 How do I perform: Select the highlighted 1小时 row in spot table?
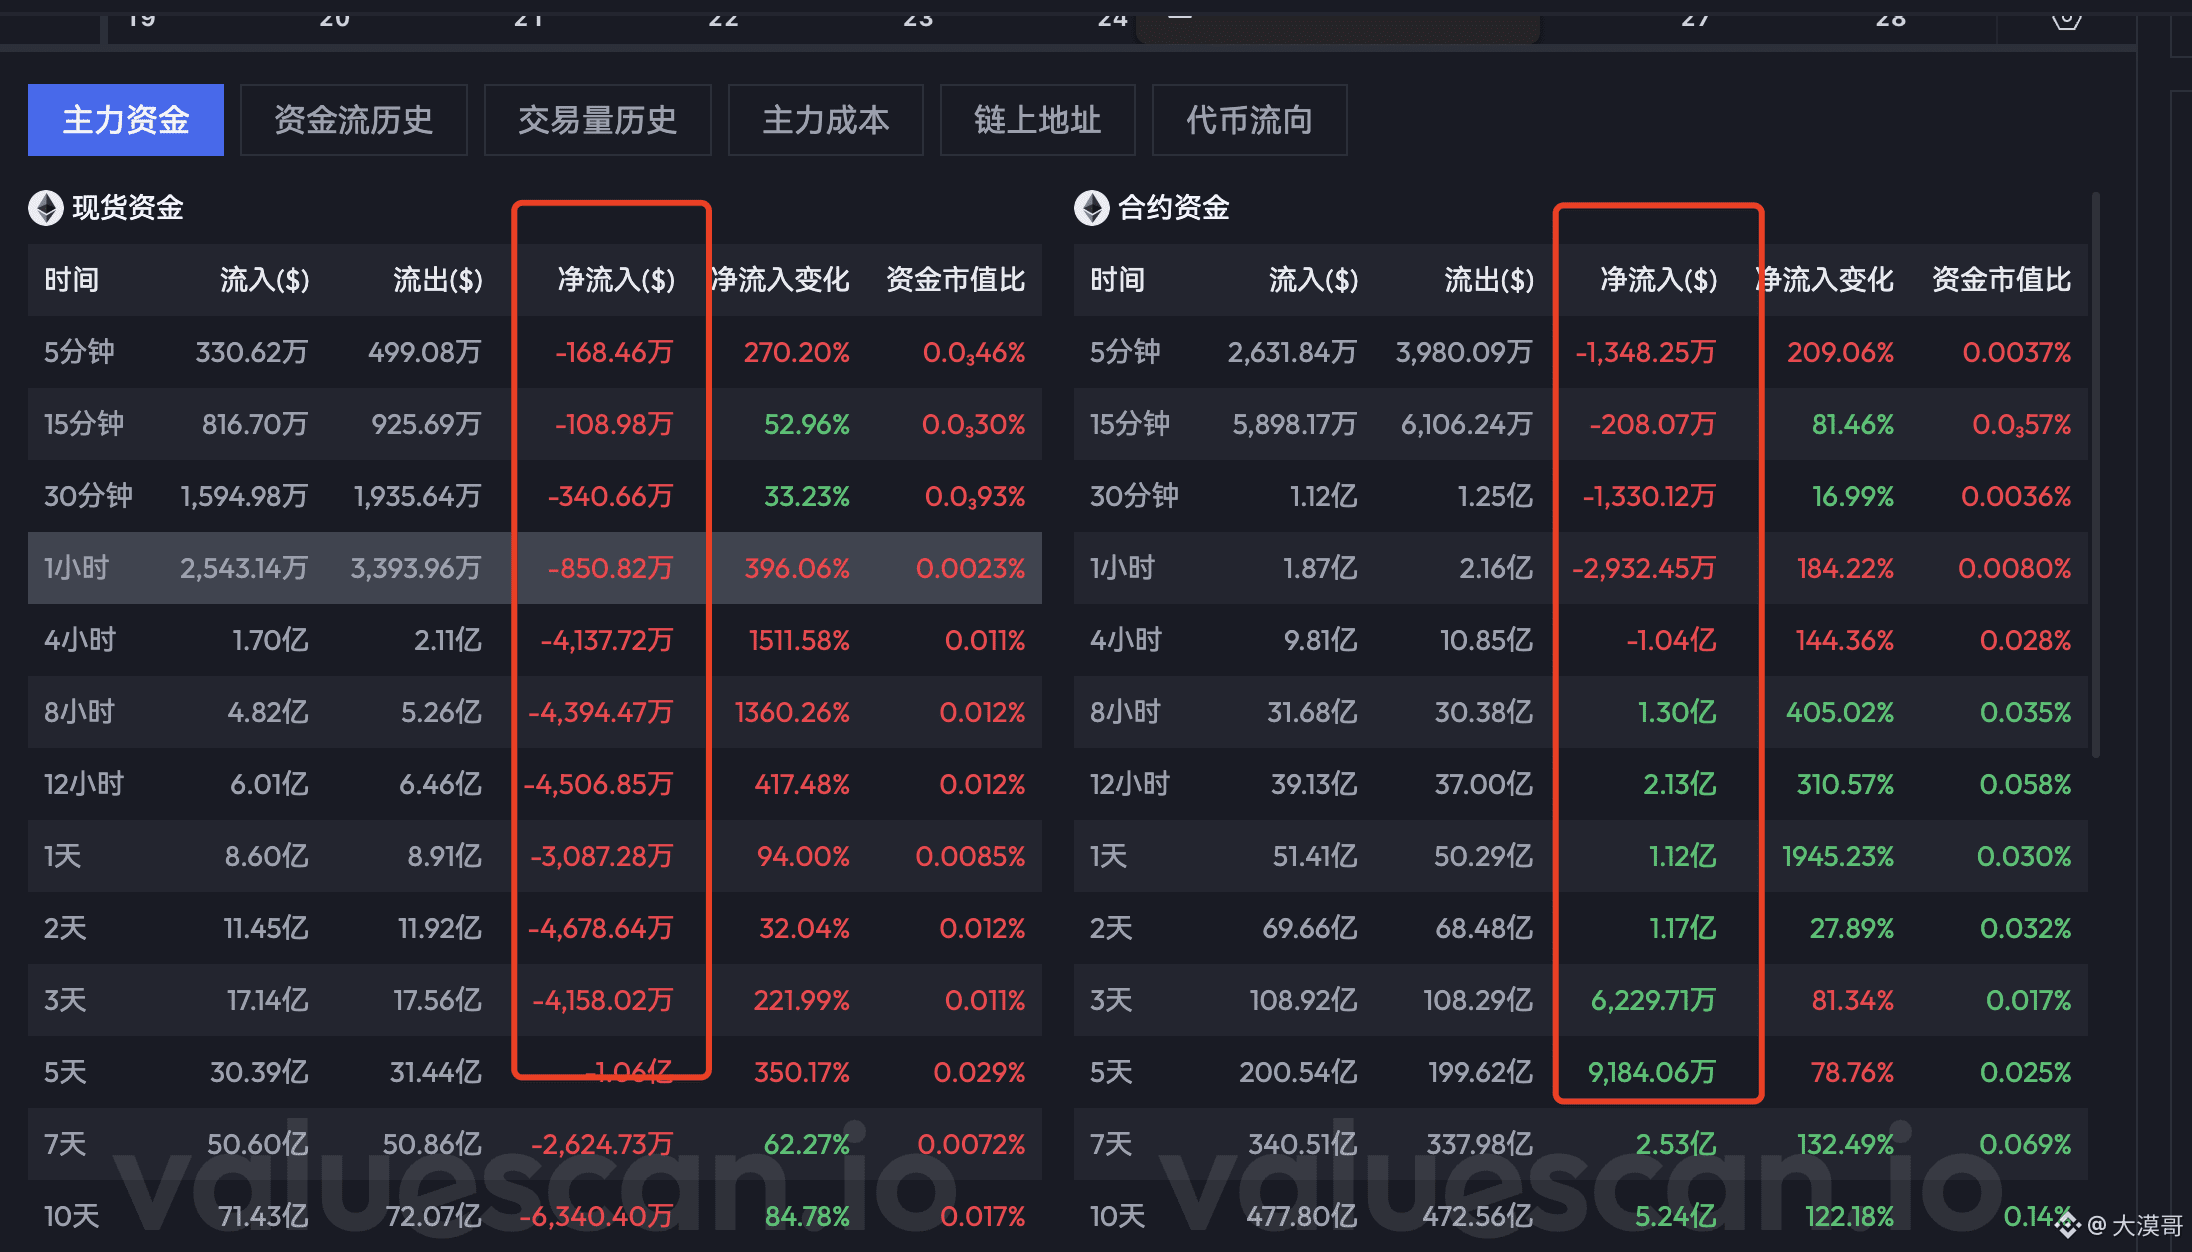[76, 568]
